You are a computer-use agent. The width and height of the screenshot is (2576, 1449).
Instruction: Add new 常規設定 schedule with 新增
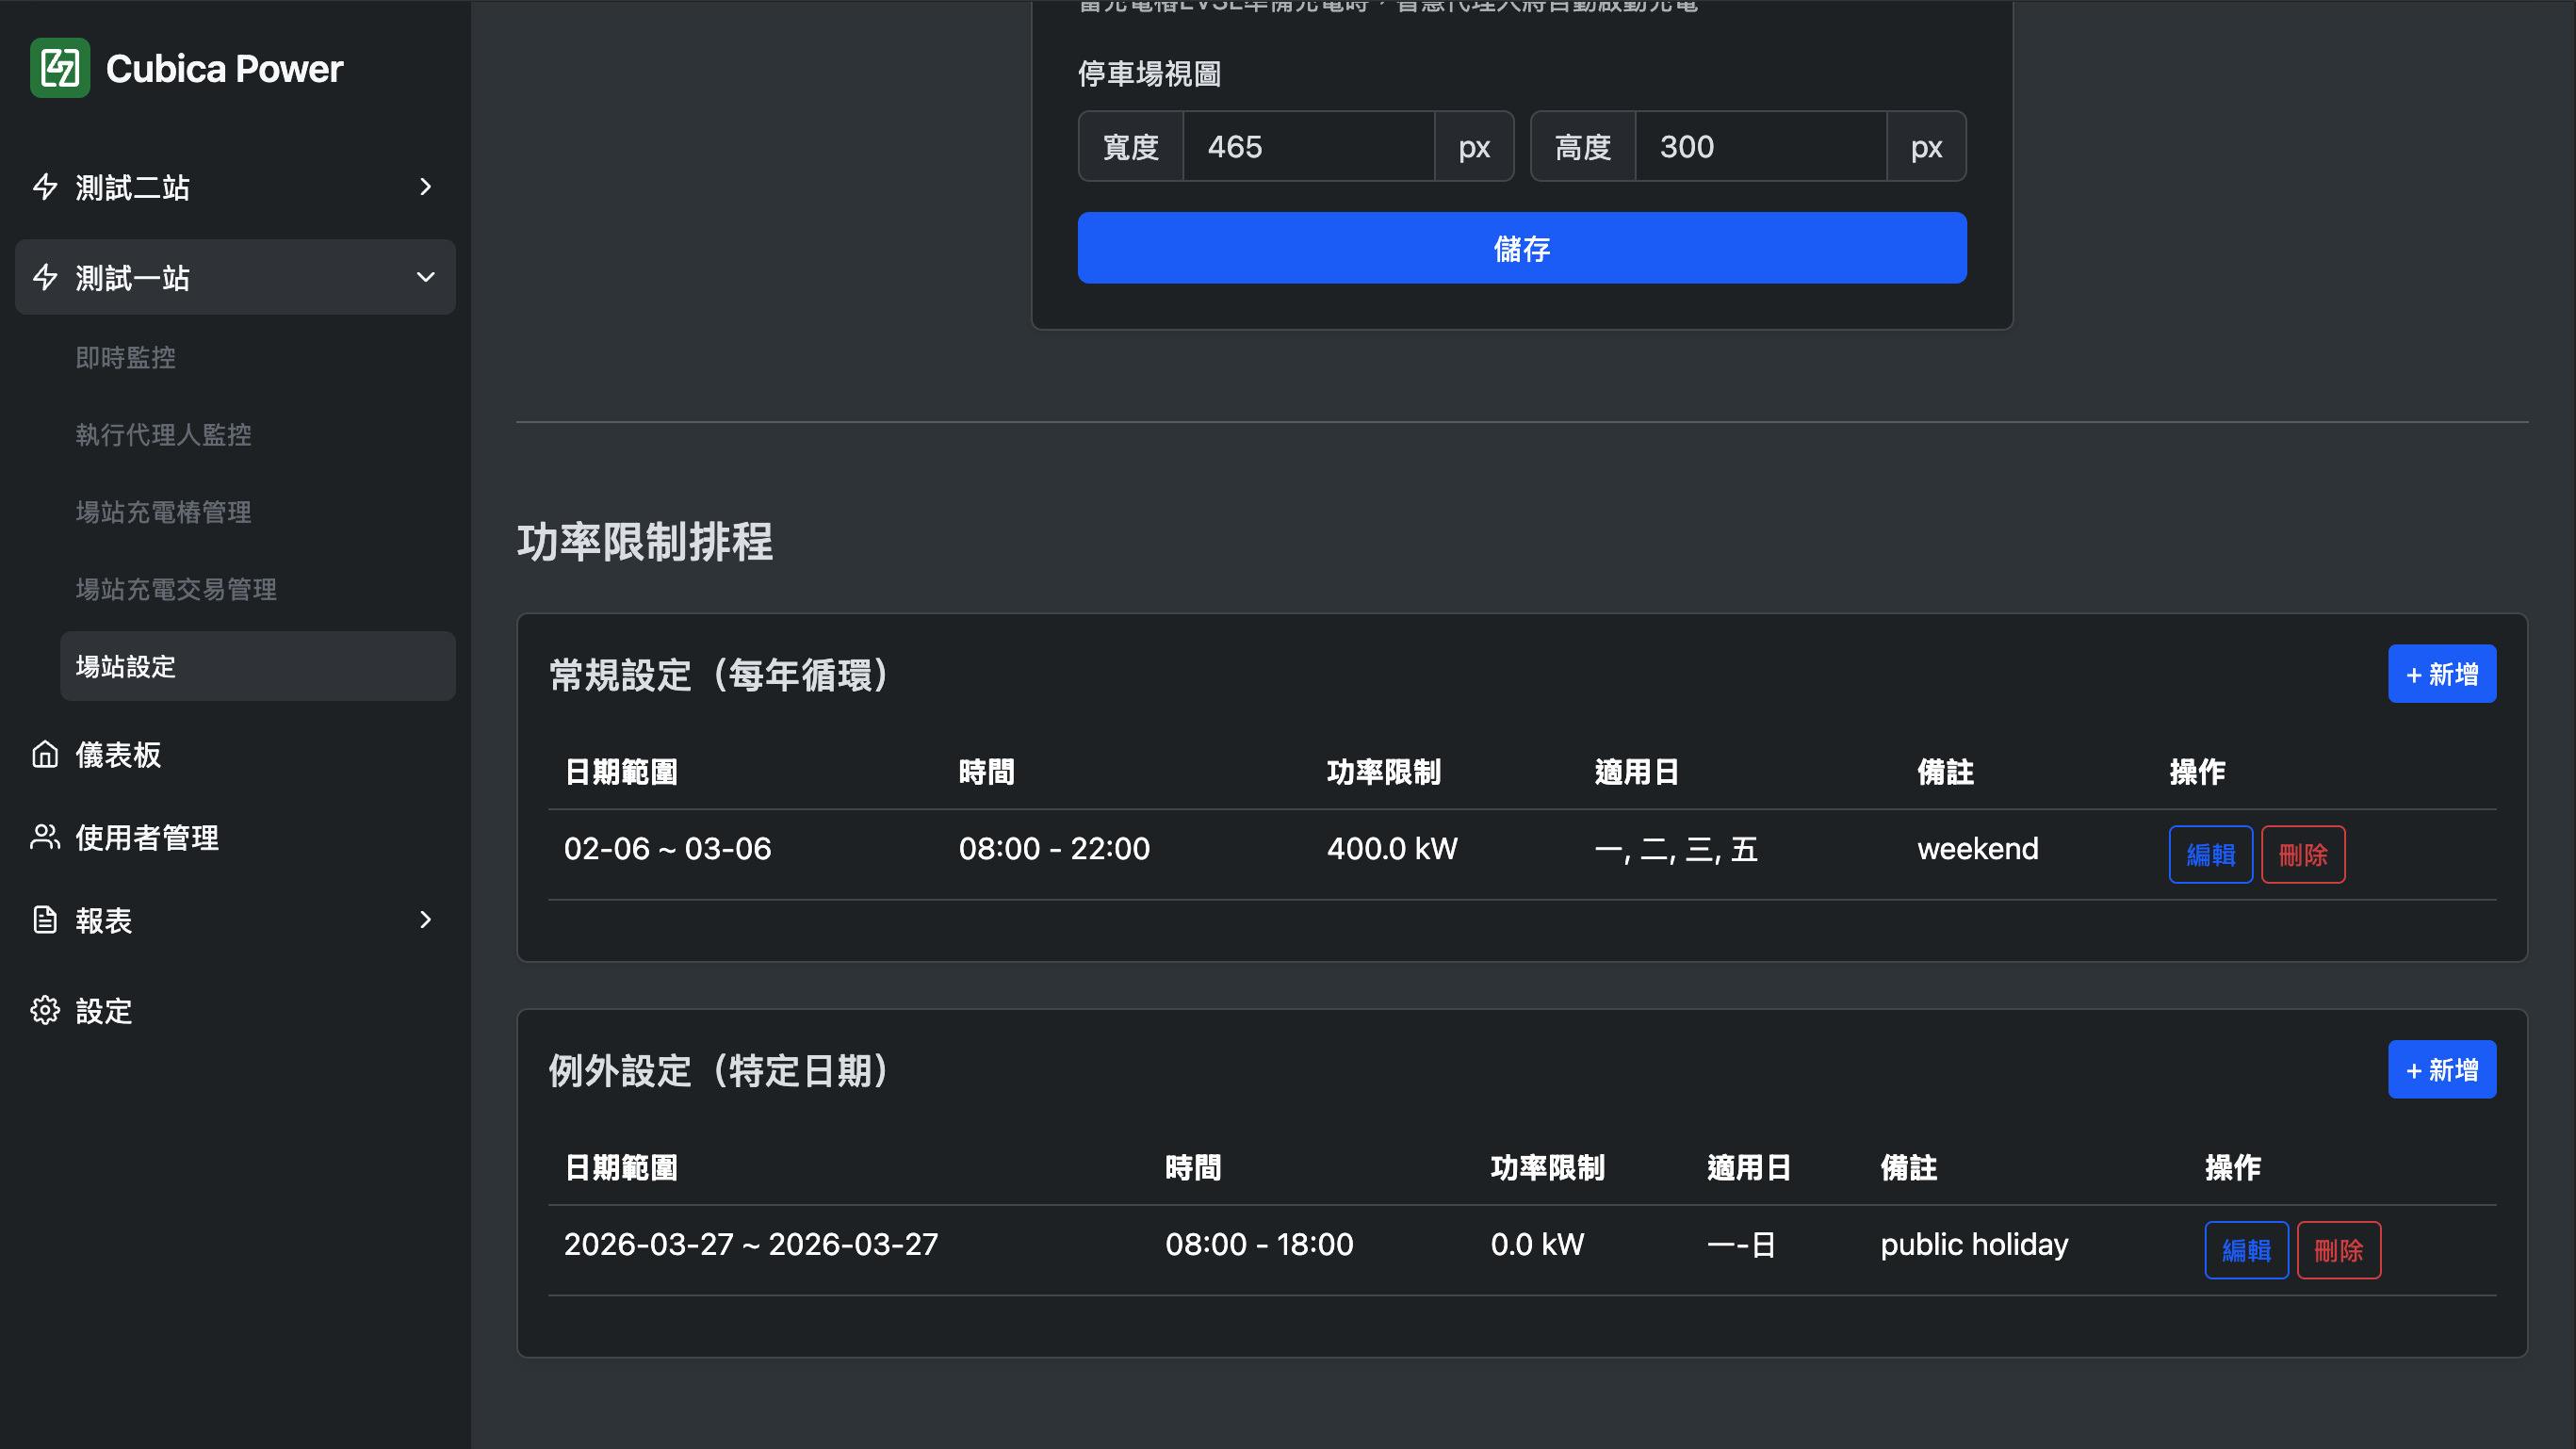click(x=2441, y=674)
